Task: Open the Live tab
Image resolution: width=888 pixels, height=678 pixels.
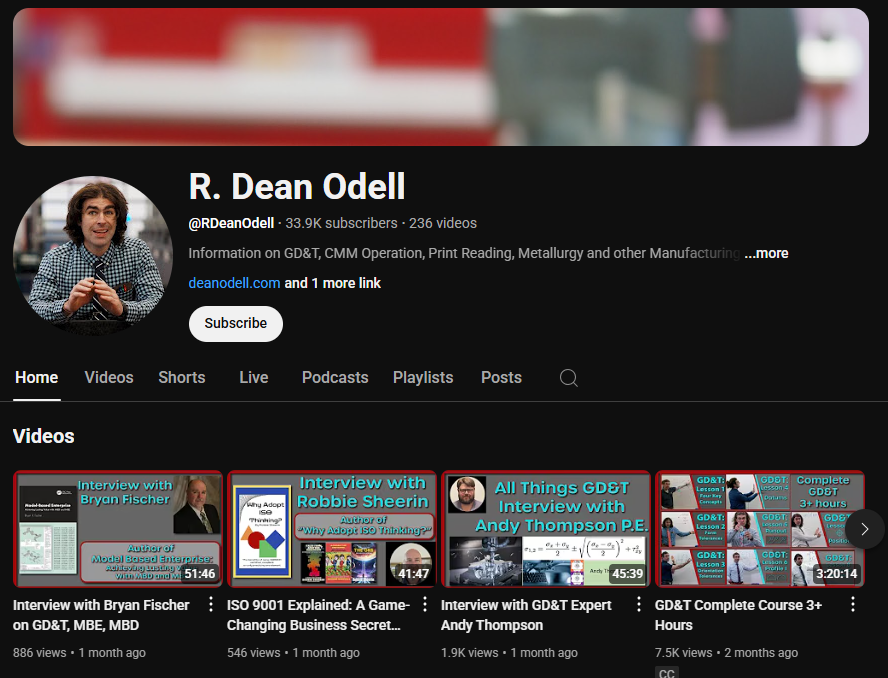Action: [x=254, y=378]
